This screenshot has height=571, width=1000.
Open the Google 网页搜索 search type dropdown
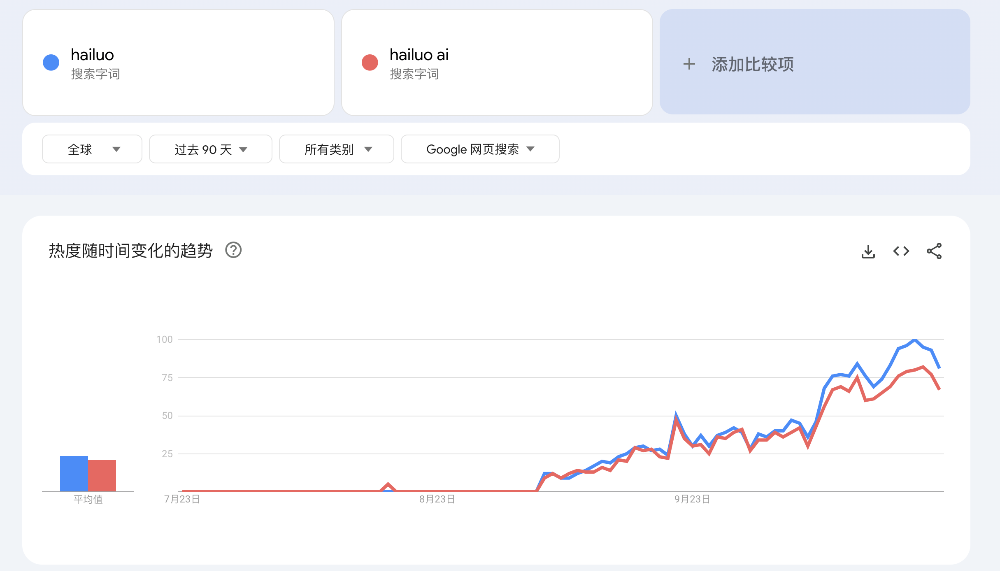(x=480, y=149)
